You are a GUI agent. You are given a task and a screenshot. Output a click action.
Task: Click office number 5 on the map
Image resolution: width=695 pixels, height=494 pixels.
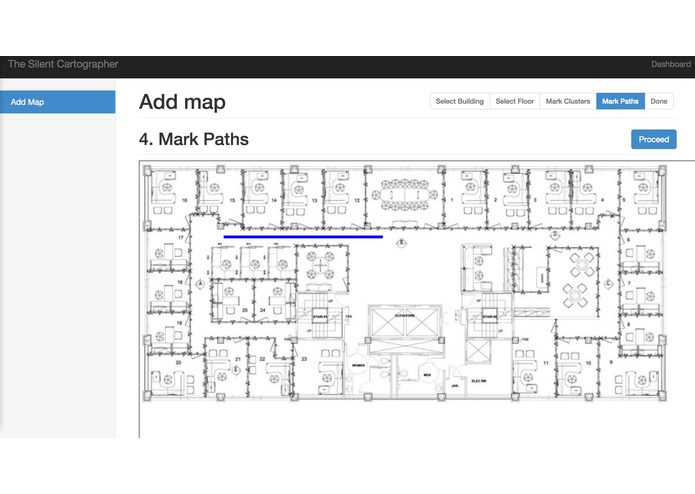coord(624,200)
